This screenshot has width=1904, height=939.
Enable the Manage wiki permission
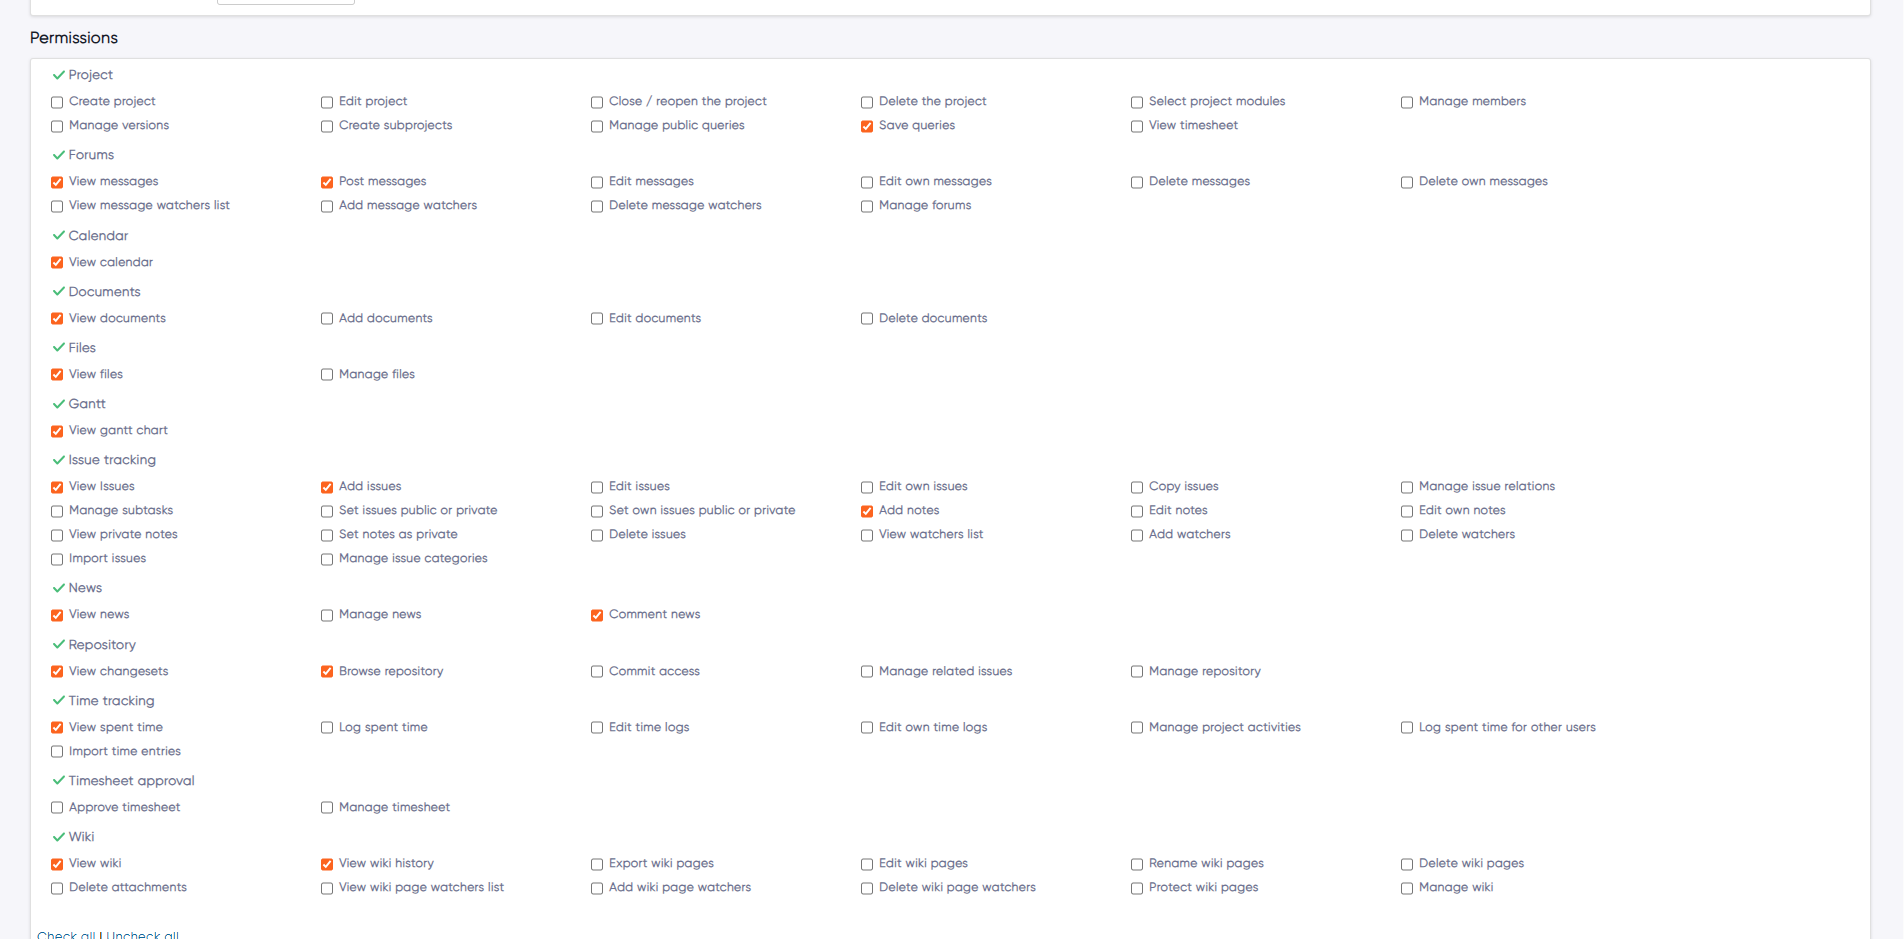point(1406,888)
